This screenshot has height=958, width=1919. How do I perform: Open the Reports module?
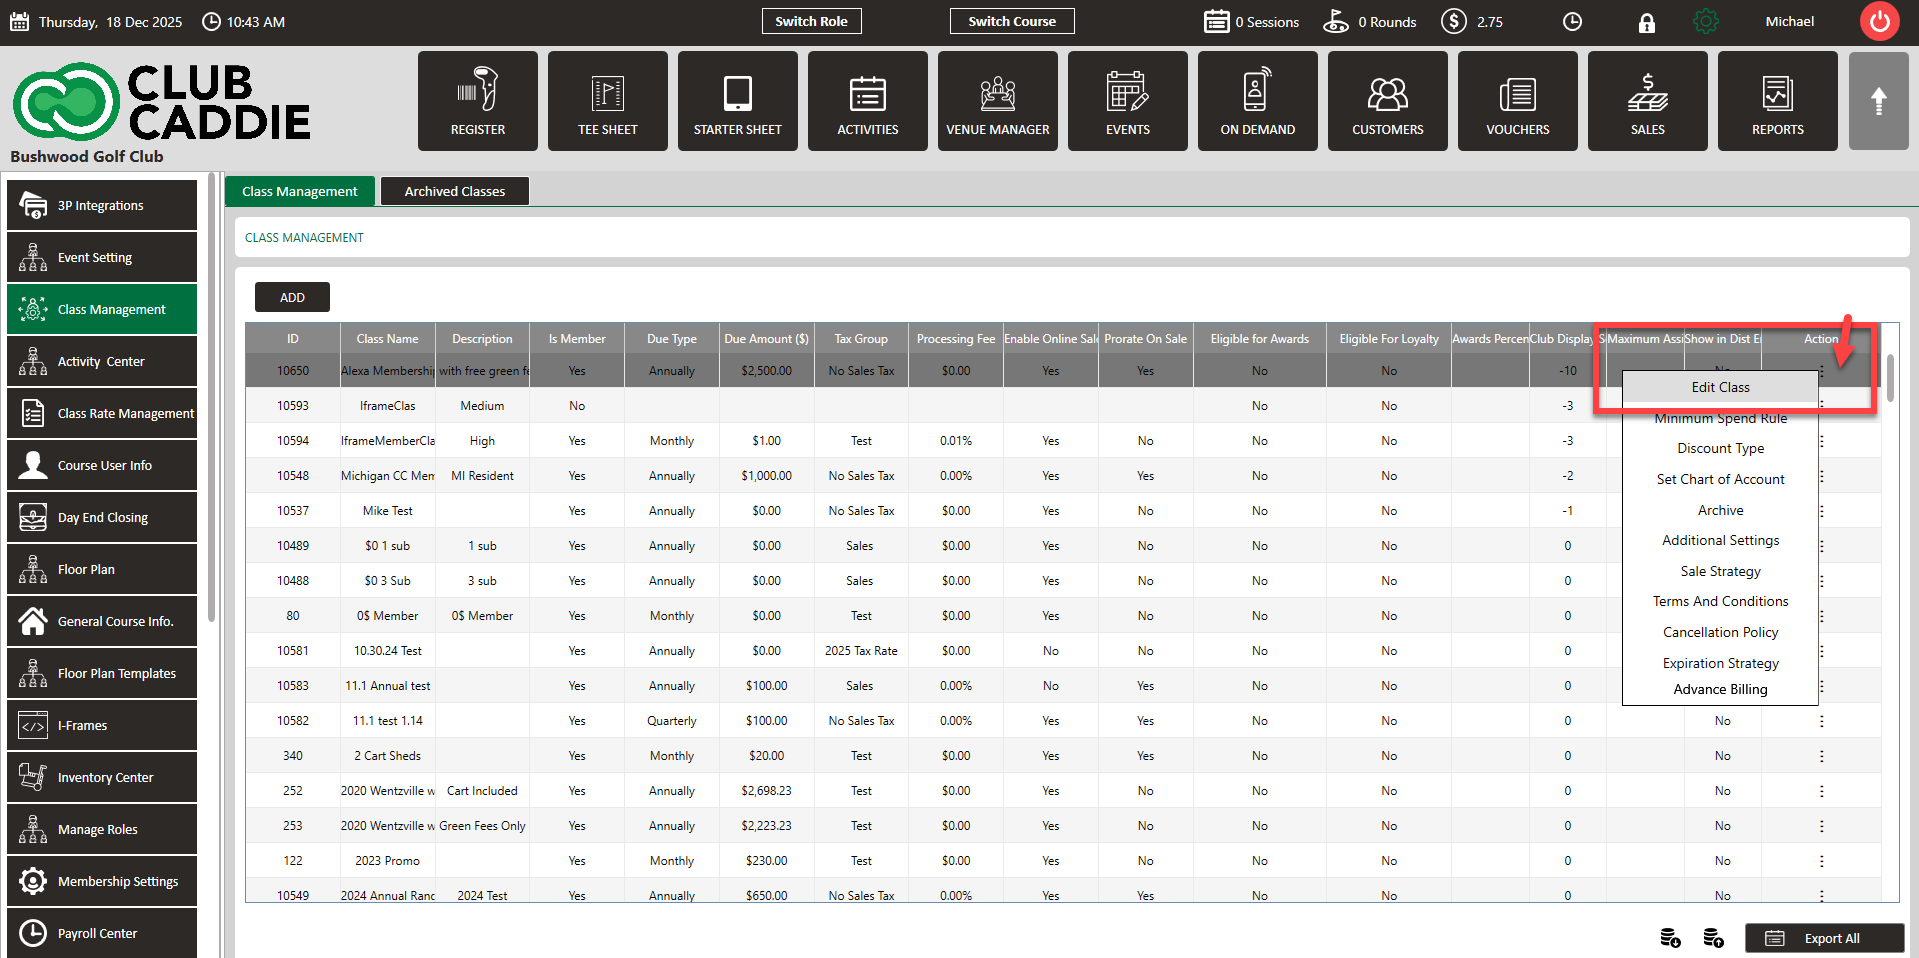1777,101
